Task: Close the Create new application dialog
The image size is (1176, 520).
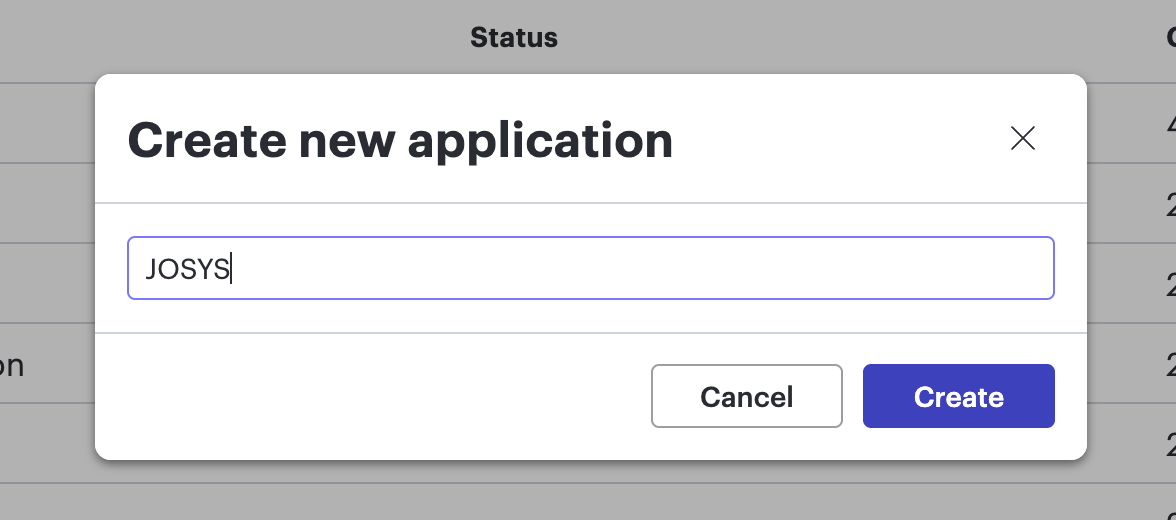Action: click(1022, 138)
